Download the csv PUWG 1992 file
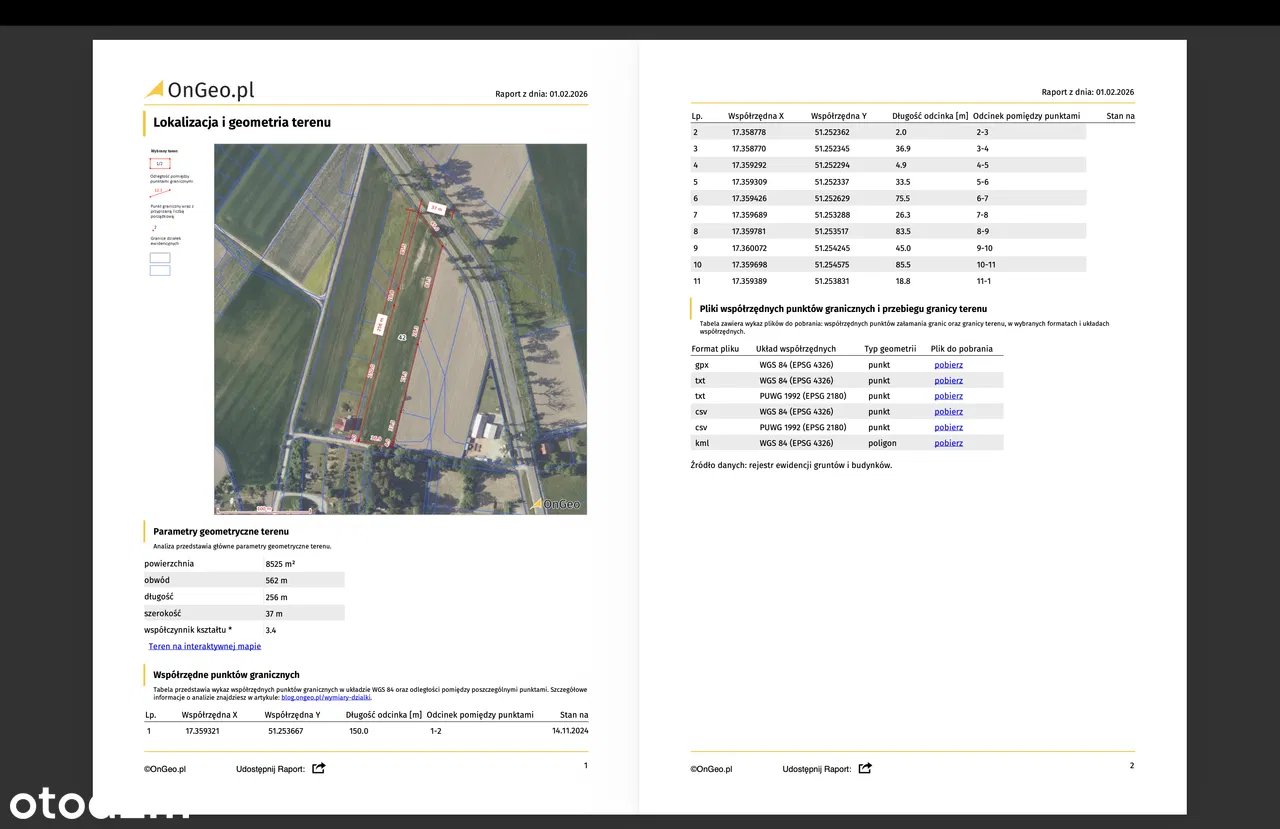This screenshot has height=829, width=1280. click(x=948, y=427)
